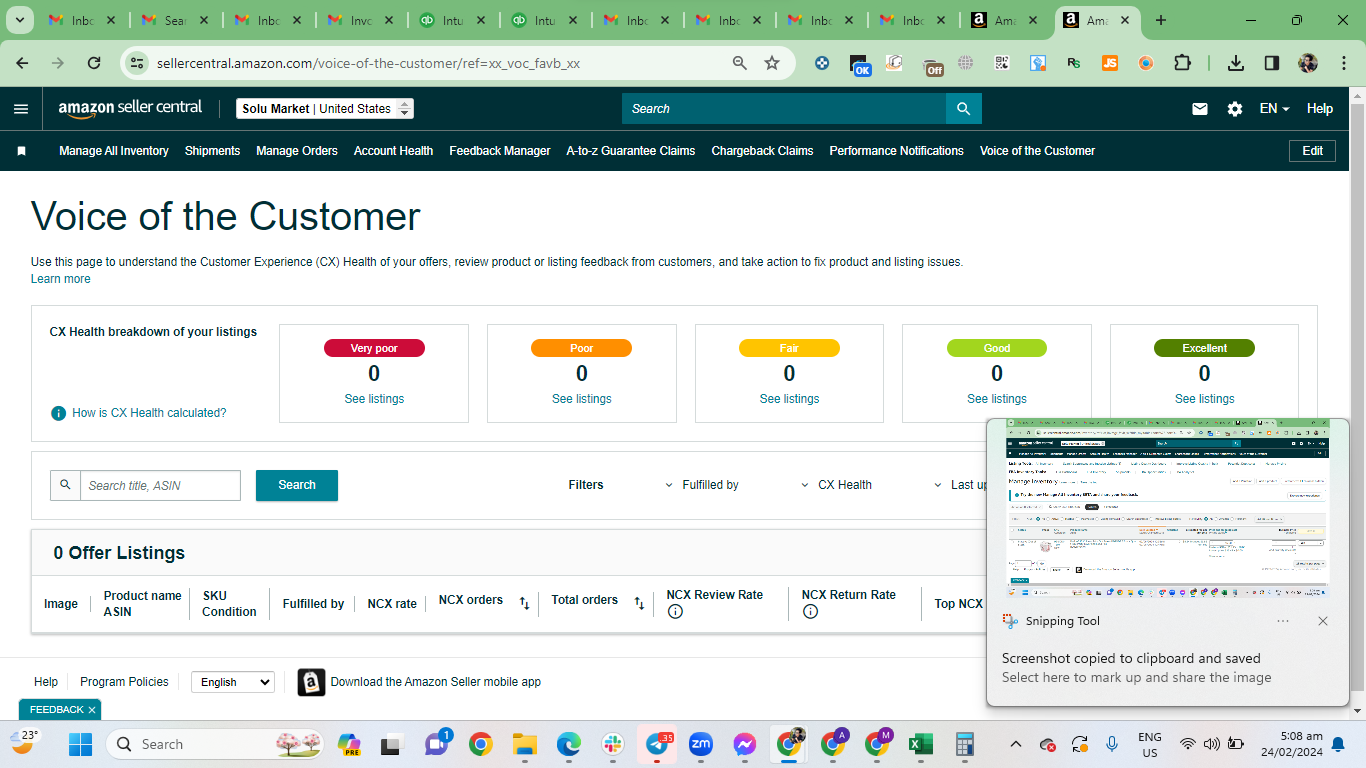Click the bookmark flag icon in favorites bar
Image resolution: width=1366 pixels, height=768 pixels.
pyautogui.click(x=21, y=151)
